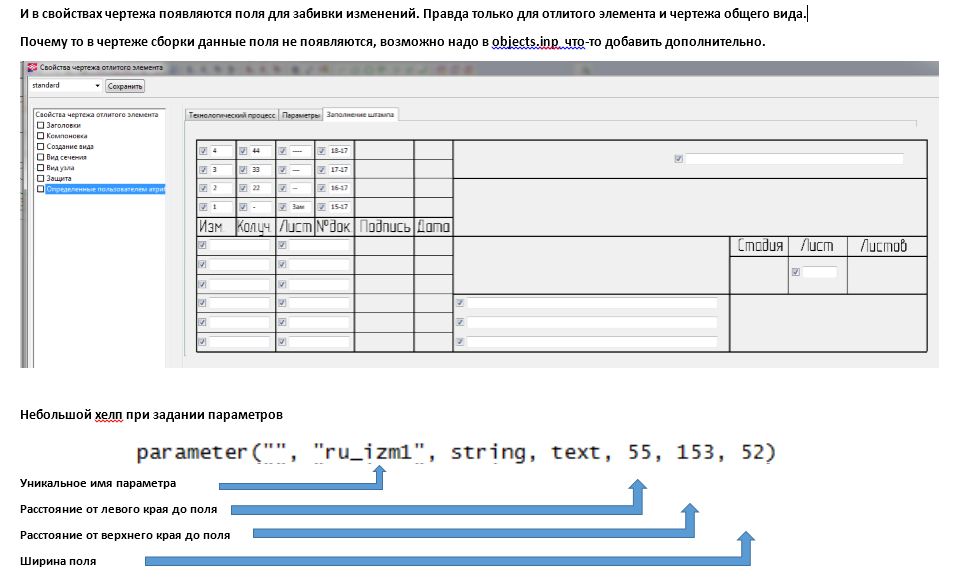Toggle the checkbox beside value 33
This screenshot has height=583, width=970.
tap(243, 170)
